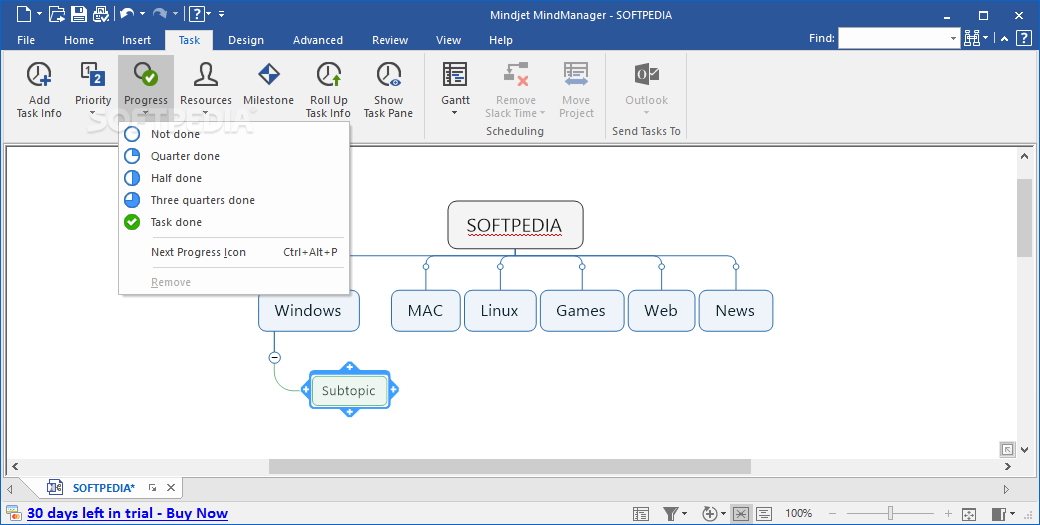
Task: Expand the Find box dropdown arrow
Action: point(954,38)
